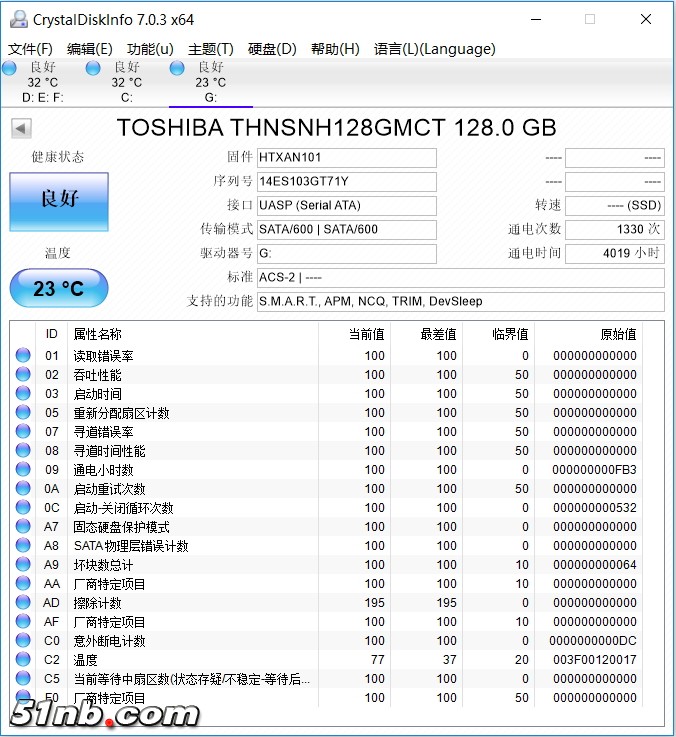Click status orb for G: disk
676x737 pixels.
[x=177, y=68]
